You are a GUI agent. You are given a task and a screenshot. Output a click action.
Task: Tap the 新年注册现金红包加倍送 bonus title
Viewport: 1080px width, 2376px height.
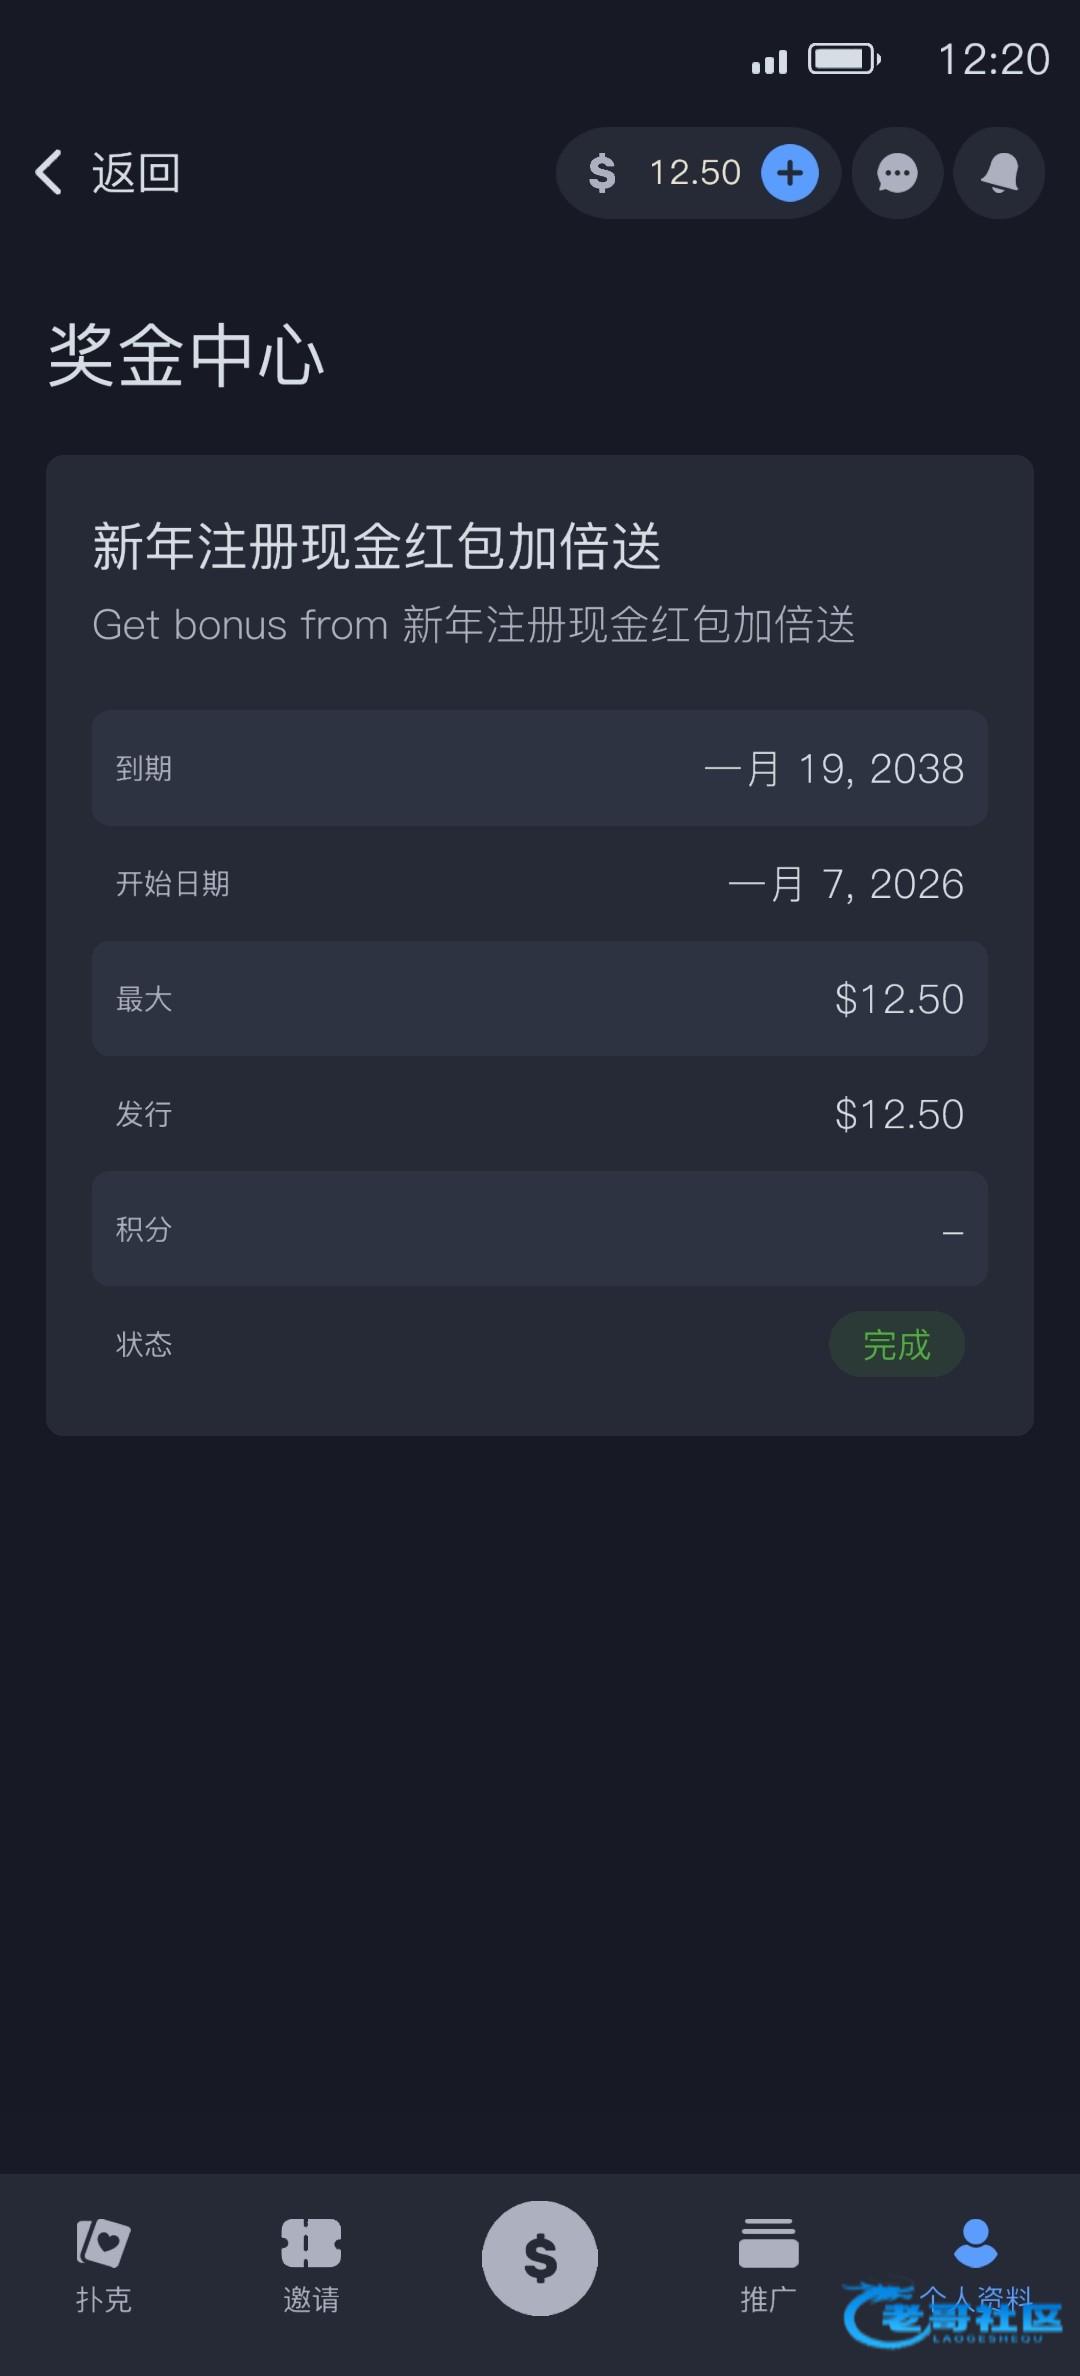(377, 547)
